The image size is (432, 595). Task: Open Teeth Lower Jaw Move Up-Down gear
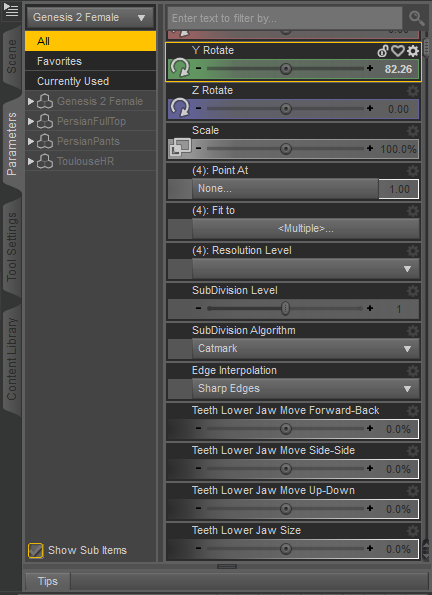tap(413, 491)
